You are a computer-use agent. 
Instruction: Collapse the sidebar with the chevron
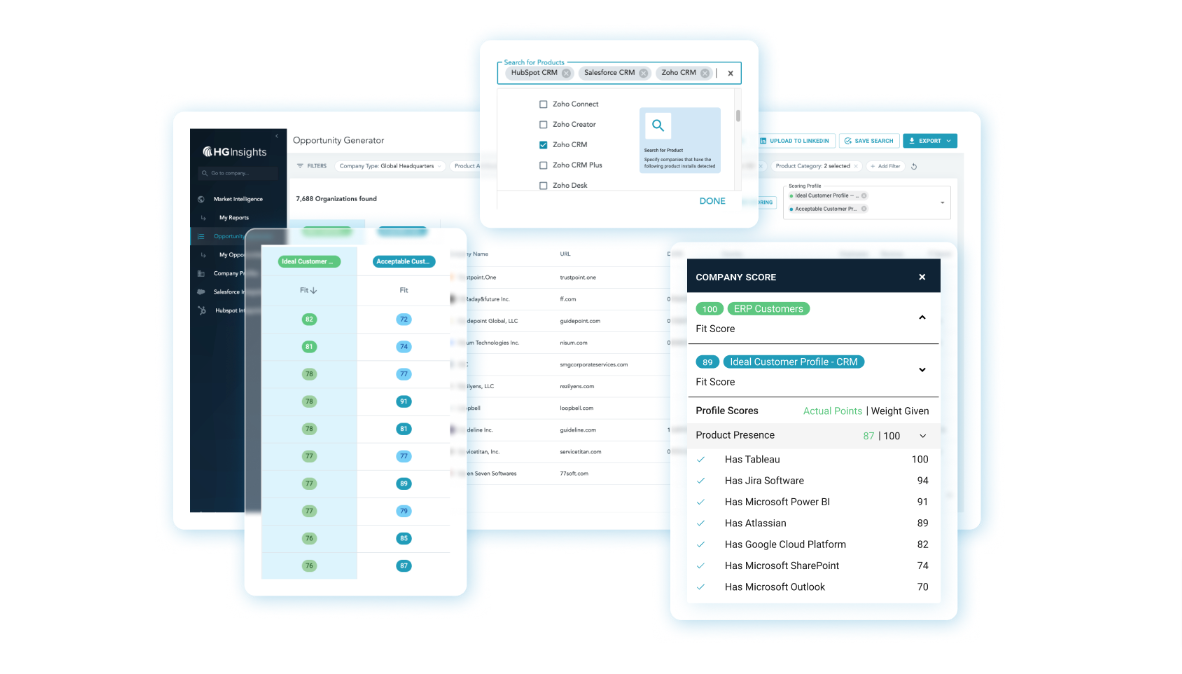coord(277,135)
